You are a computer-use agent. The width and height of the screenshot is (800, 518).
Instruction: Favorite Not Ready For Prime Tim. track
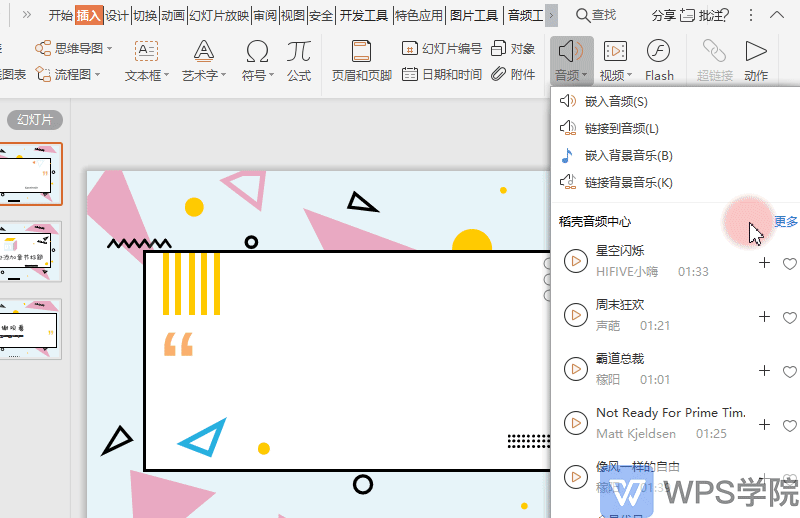(x=790, y=426)
